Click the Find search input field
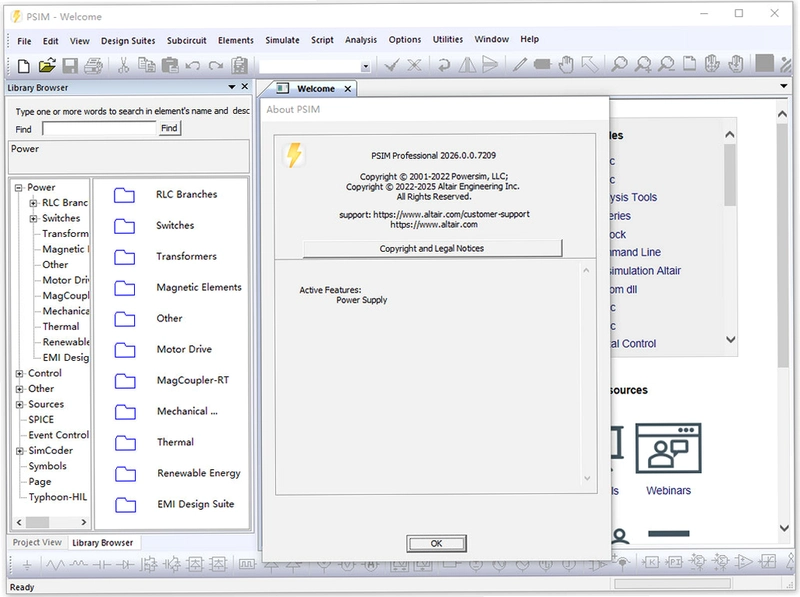Image resolution: width=800 pixels, height=597 pixels. tap(99, 129)
